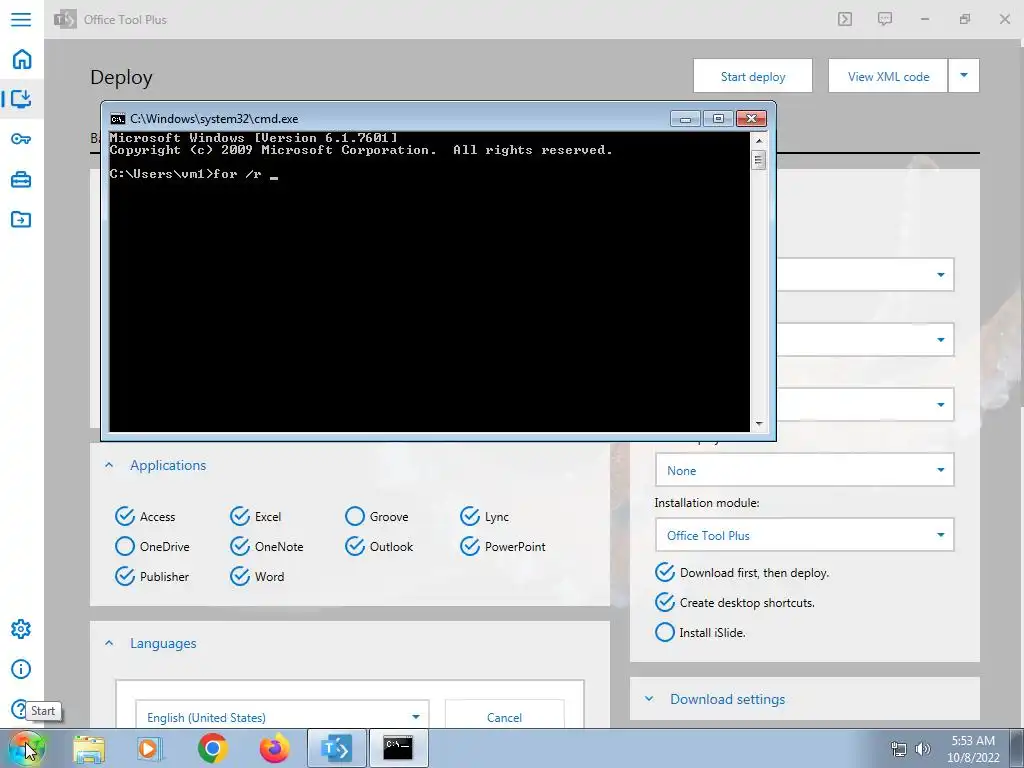Switch to Office Tool Plus taskbar button
The image size is (1024, 768).
(336, 748)
